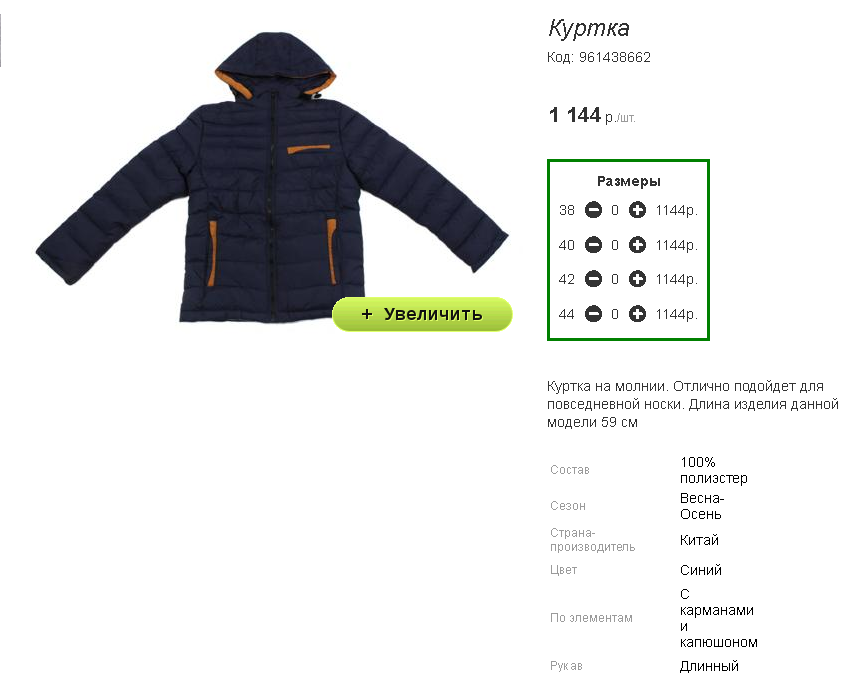
Task: Click the quantity value for size 42
Action: click(x=615, y=280)
